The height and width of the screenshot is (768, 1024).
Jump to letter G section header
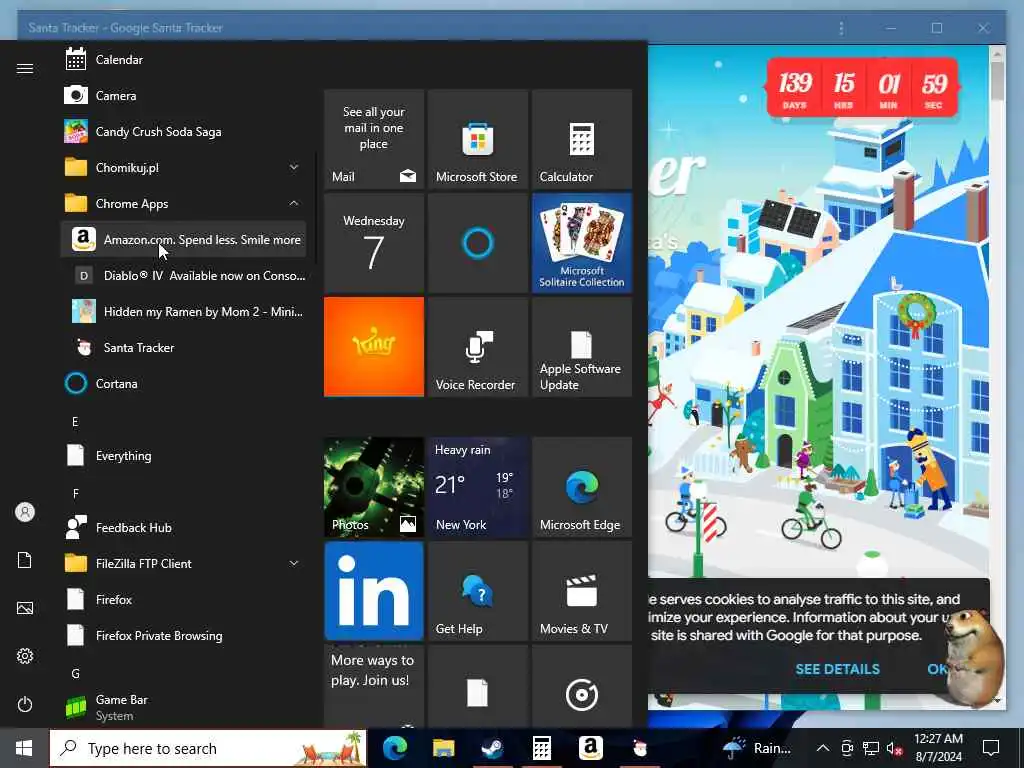point(76,673)
